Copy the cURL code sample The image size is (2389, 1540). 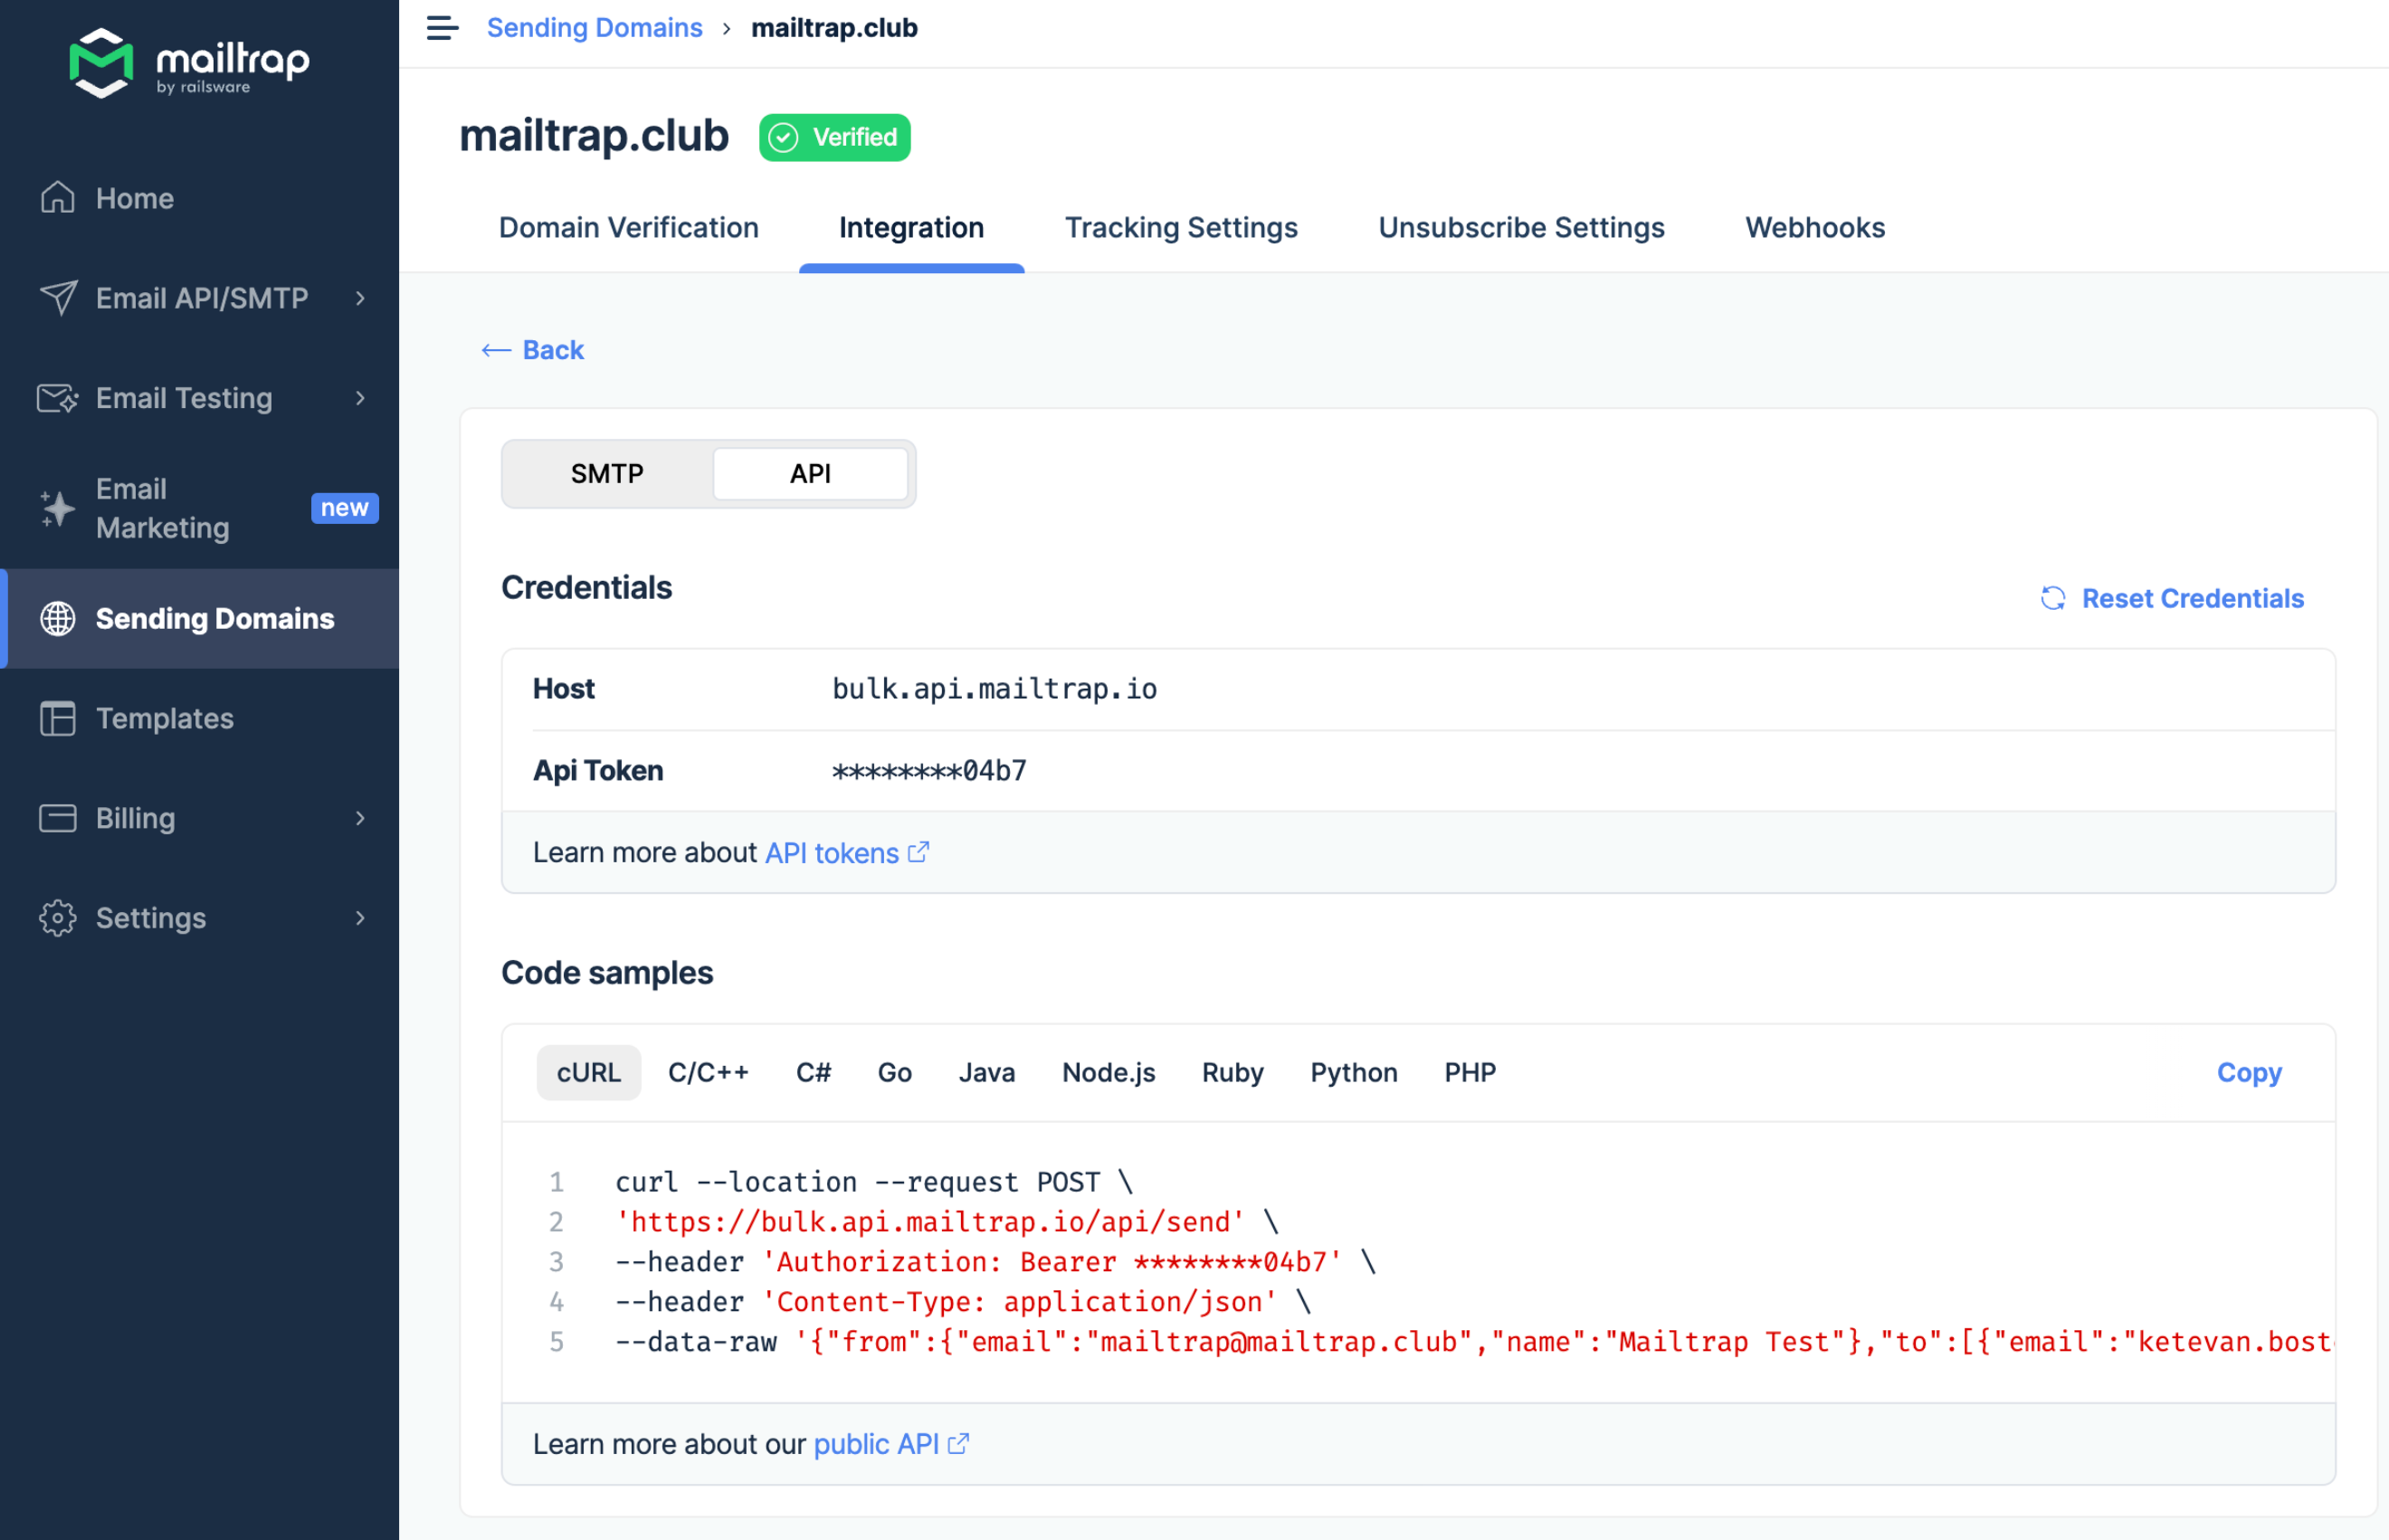coord(2248,1072)
